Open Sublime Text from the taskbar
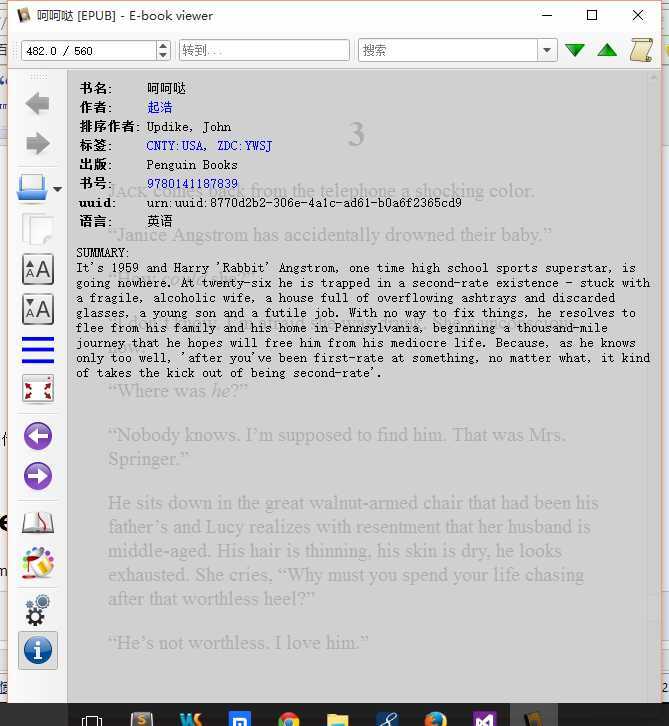 tap(142, 719)
